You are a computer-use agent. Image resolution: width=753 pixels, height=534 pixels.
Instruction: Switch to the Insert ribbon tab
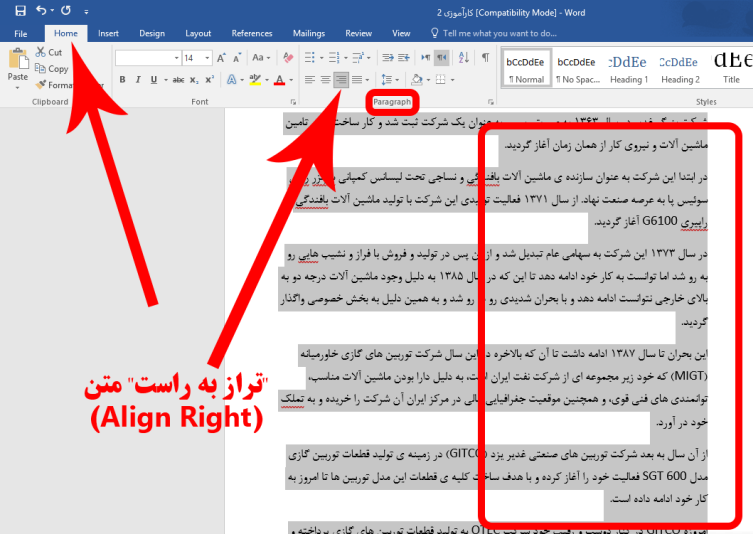(x=108, y=33)
